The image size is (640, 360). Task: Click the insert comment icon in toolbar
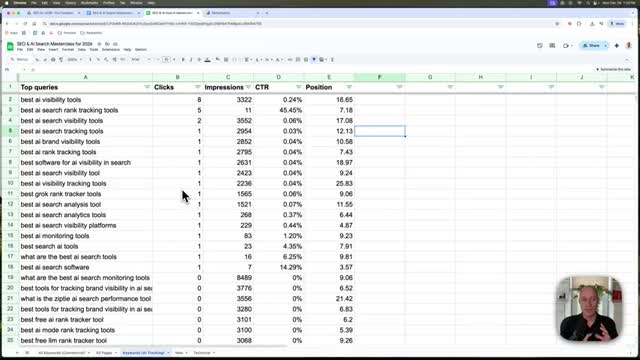pyautogui.click(x=298, y=60)
